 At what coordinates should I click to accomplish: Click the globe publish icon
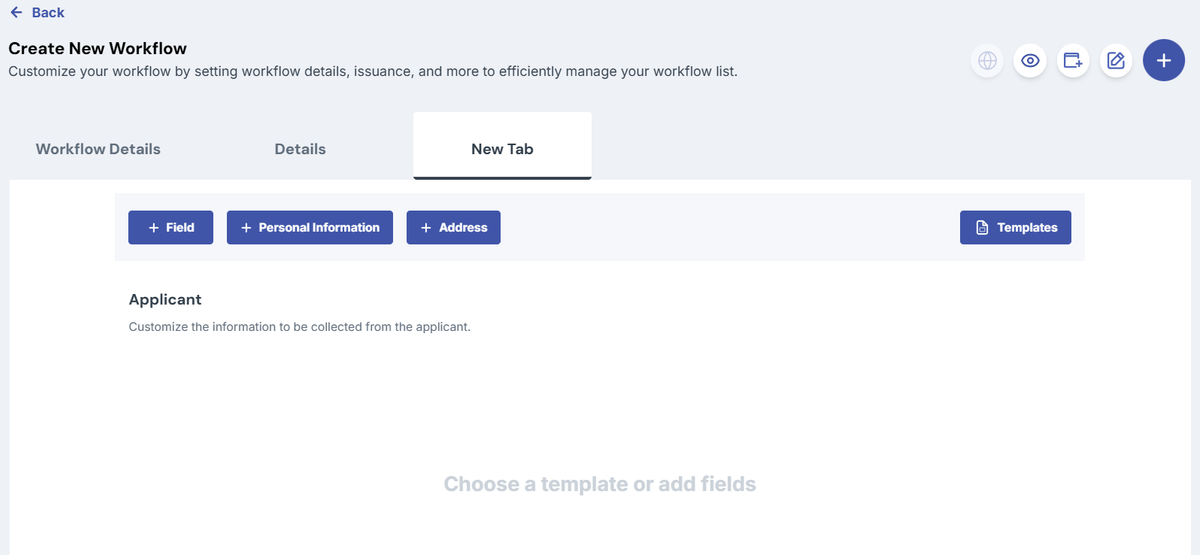tap(987, 61)
